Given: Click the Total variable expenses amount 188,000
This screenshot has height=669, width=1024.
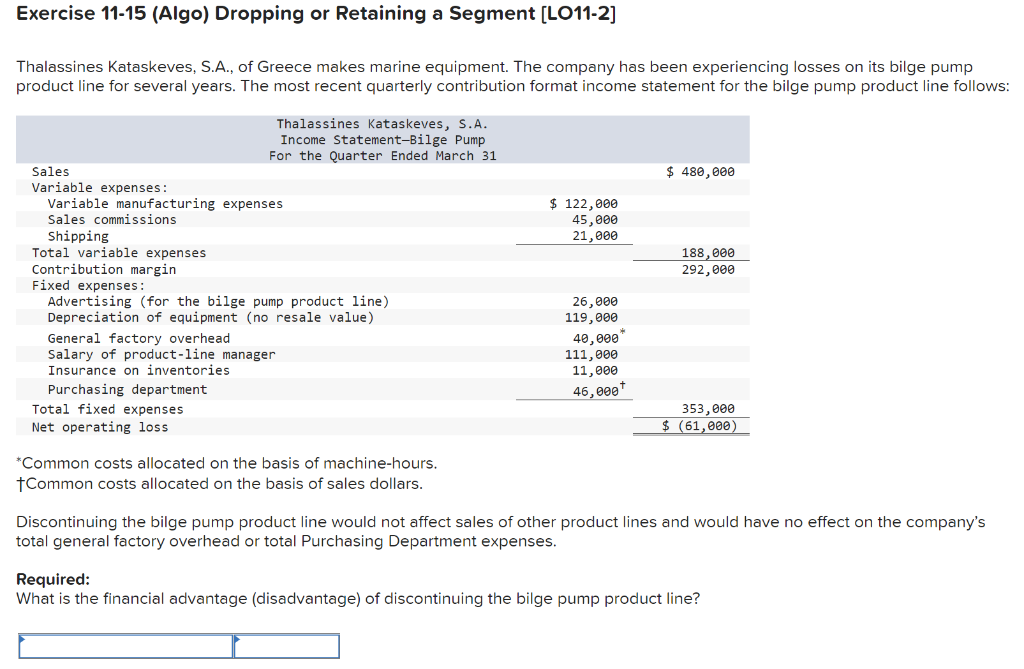Looking at the screenshot, I should [711, 252].
